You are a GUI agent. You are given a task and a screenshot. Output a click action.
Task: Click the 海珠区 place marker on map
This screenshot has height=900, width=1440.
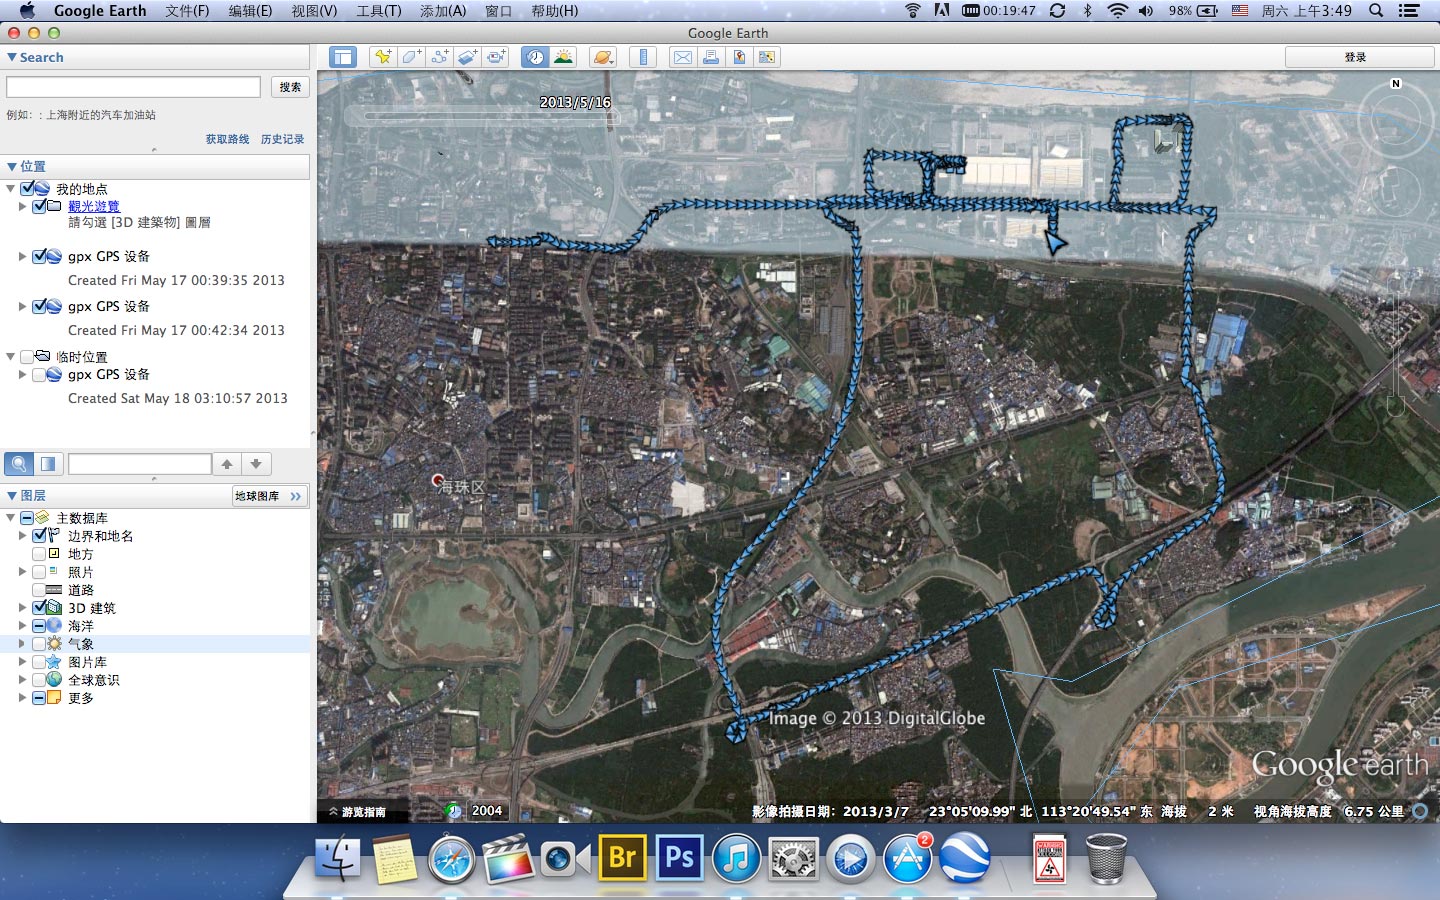(438, 481)
